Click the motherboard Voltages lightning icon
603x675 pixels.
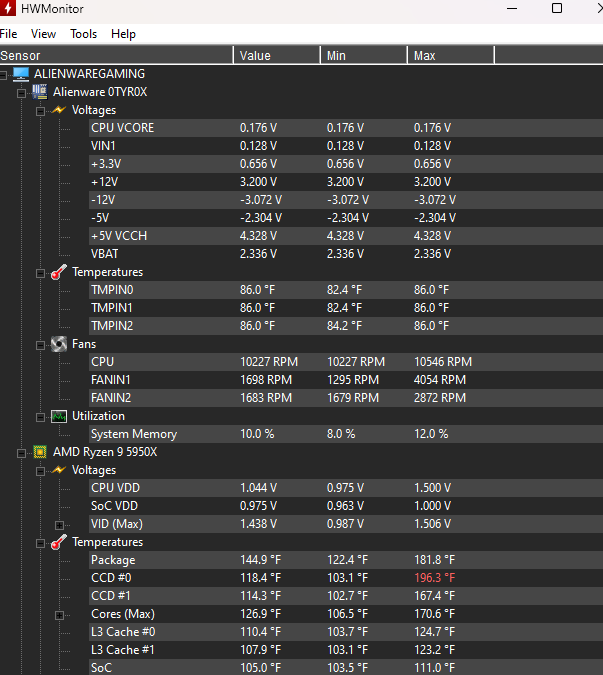(x=59, y=110)
